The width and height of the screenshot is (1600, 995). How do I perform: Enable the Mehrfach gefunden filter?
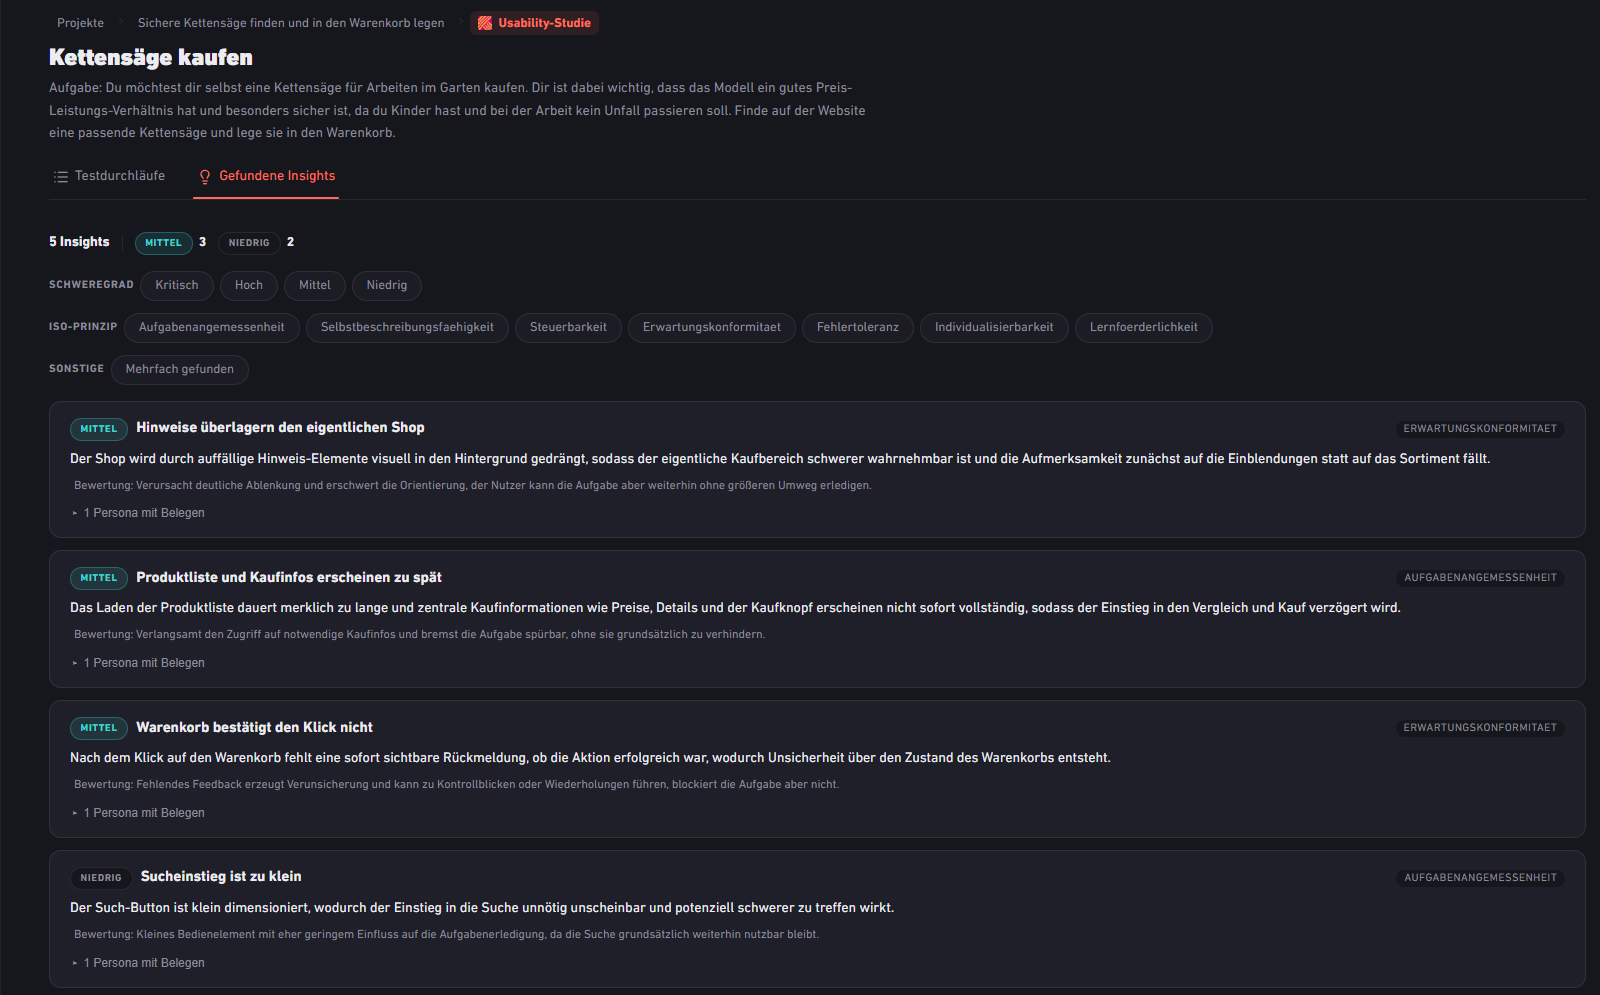point(180,369)
